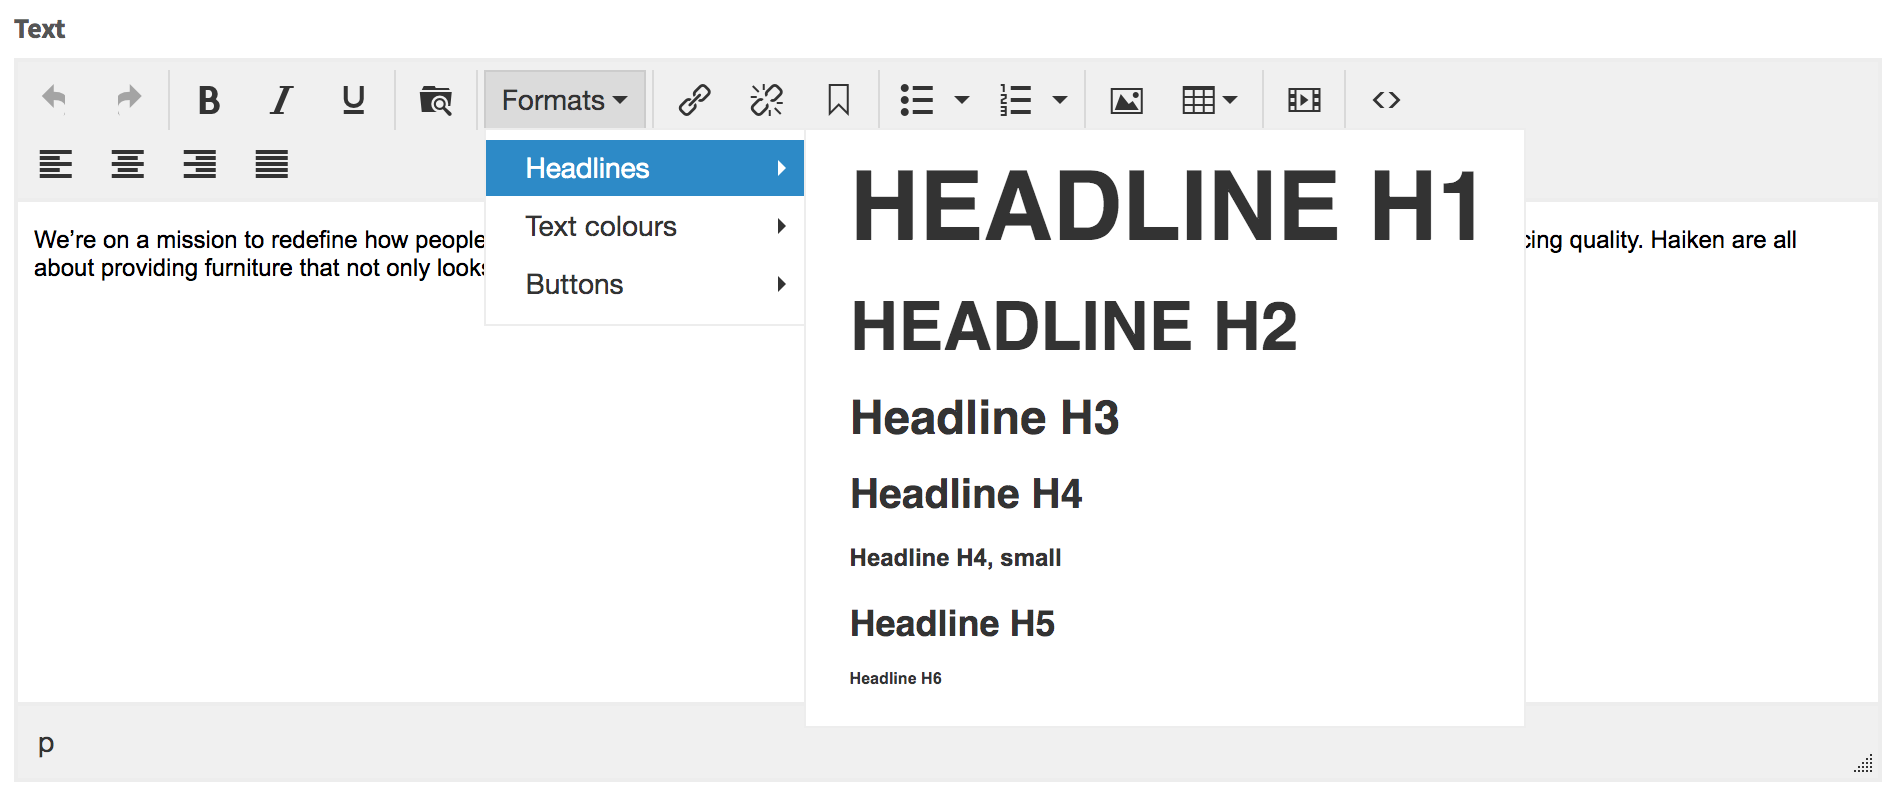Open numbered list style dropdown arrow
This screenshot has height=812, width=1900.
coord(1060,100)
